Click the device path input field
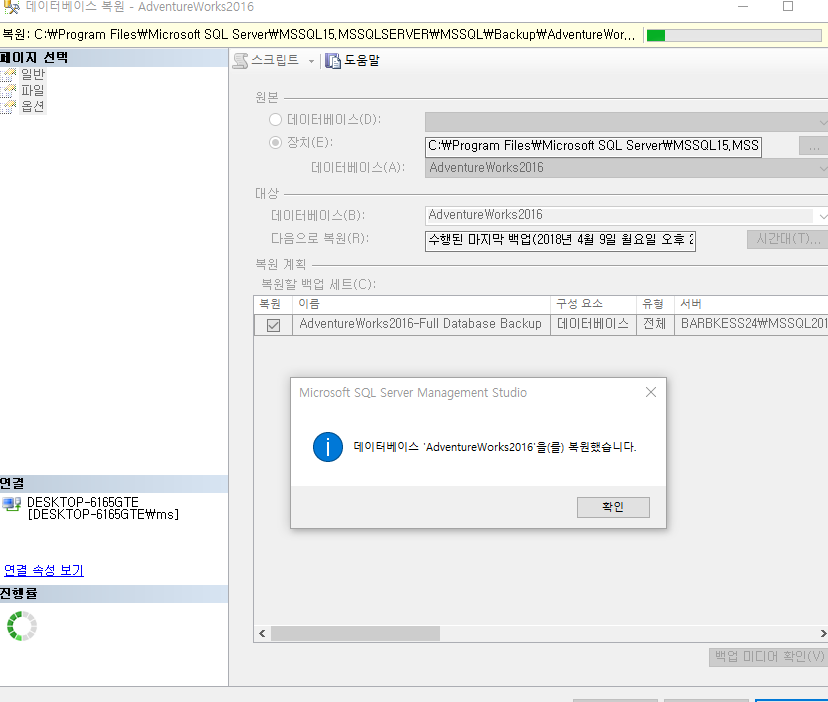This screenshot has height=702, width=828. [x=593, y=146]
